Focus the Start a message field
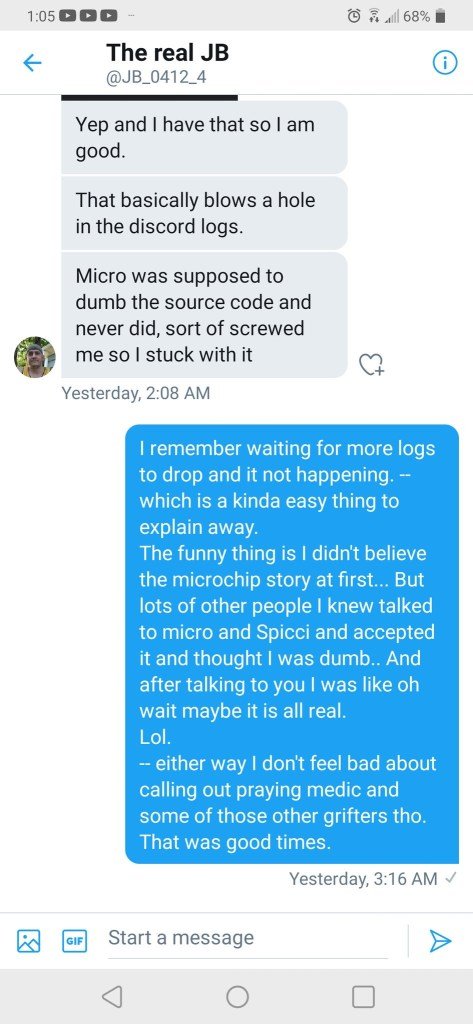The image size is (473, 1024). 248,938
